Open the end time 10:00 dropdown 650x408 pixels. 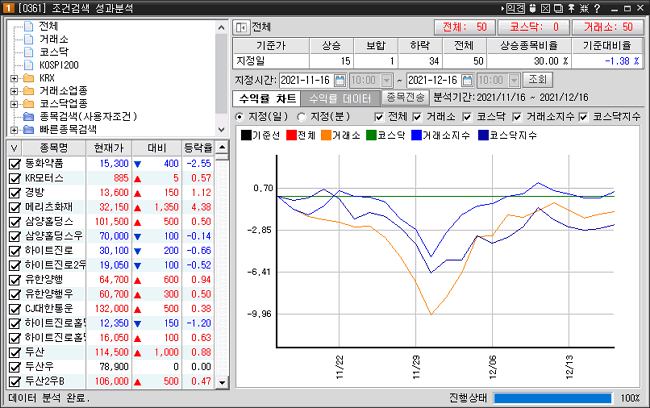514,80
